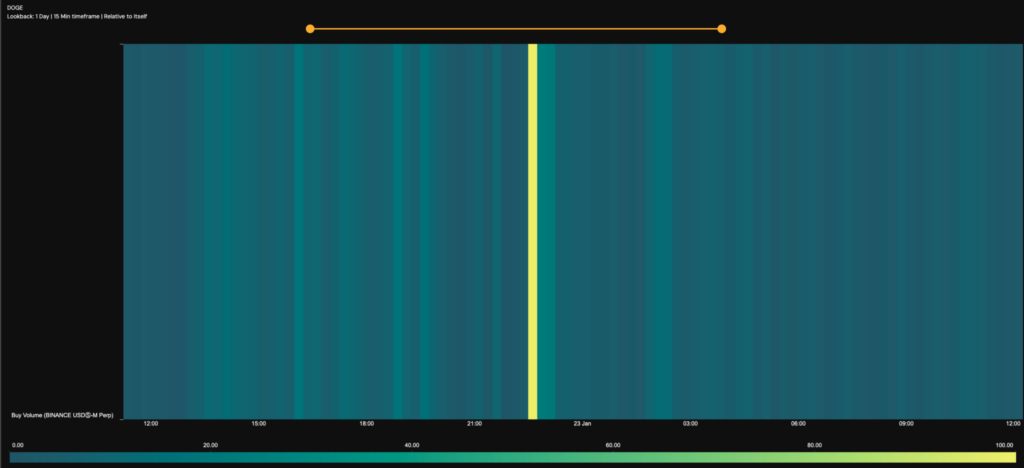Viewport: 1024px width, 468px height.
Task: Click the 03:00 time axis label
Action: (x=690, y=424)
